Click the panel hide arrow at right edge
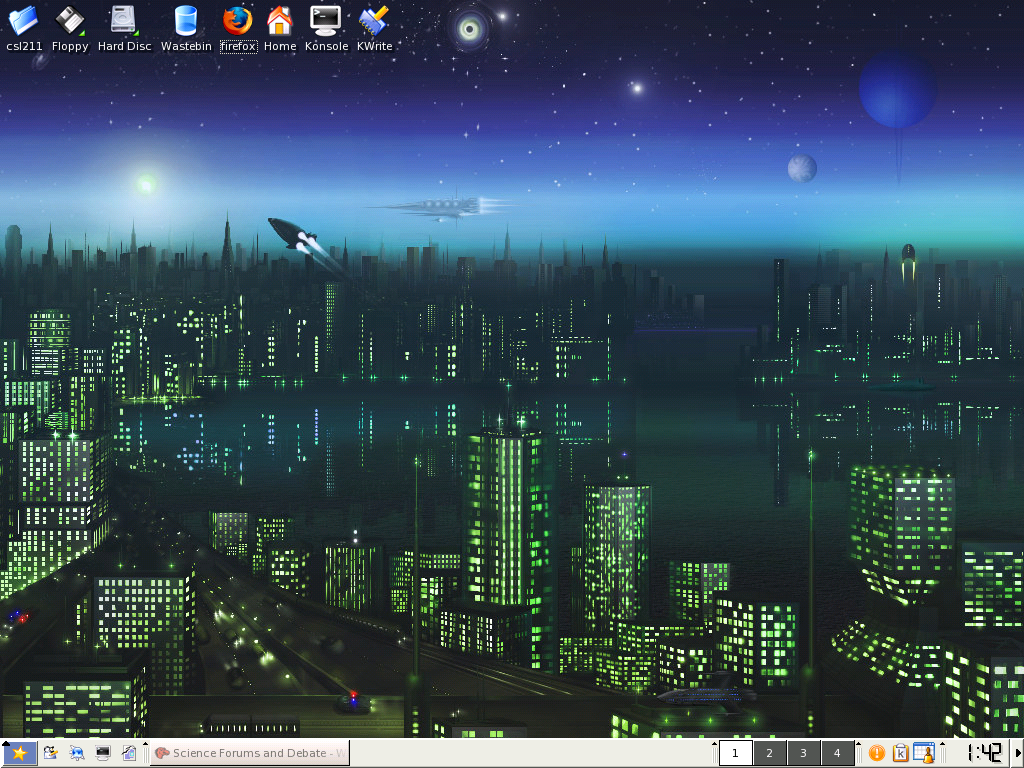This screenshot has height=768, width=1024. point(1018,753)
